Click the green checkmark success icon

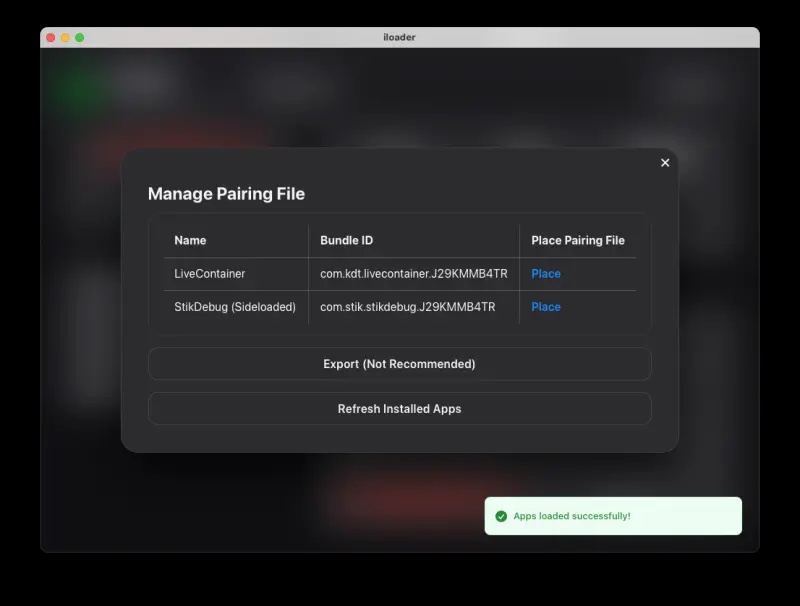[x=501, y=516]
